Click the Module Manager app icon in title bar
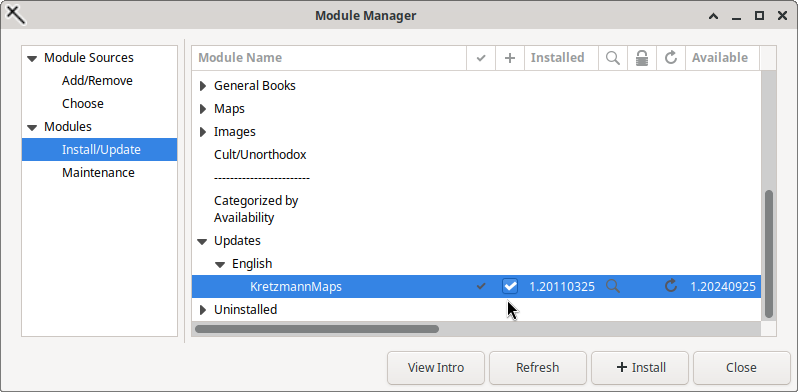Screen dimensions: 798x392 coord(15,15)
